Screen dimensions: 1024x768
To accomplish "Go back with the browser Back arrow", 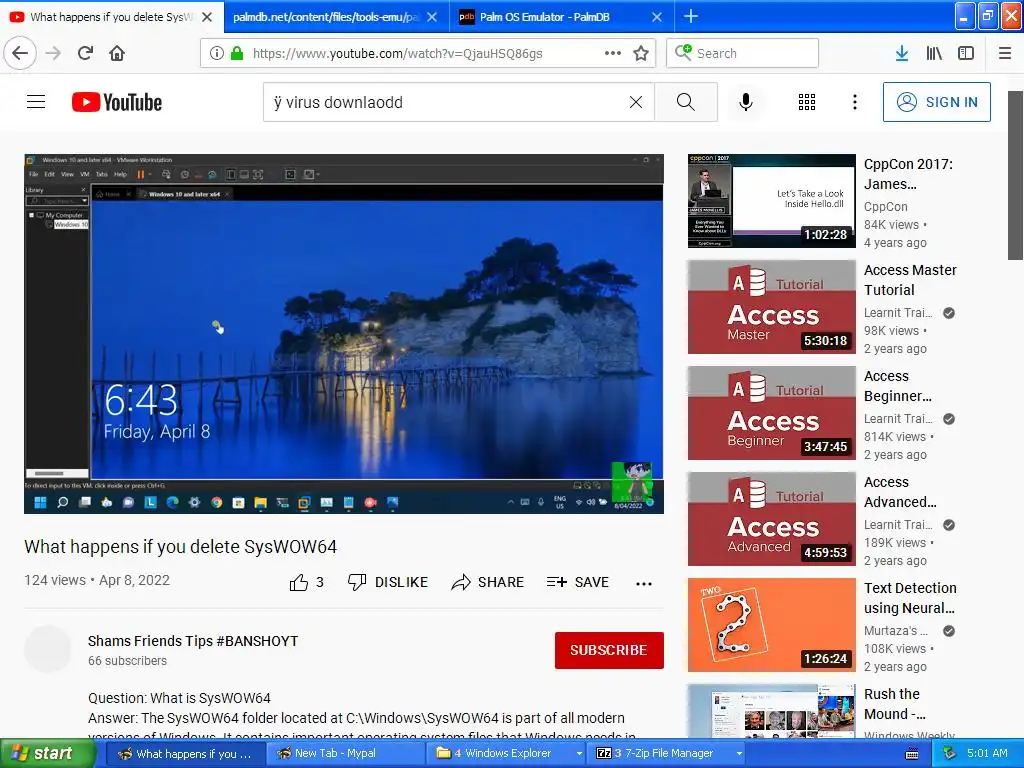I will (x=20, y=53).
